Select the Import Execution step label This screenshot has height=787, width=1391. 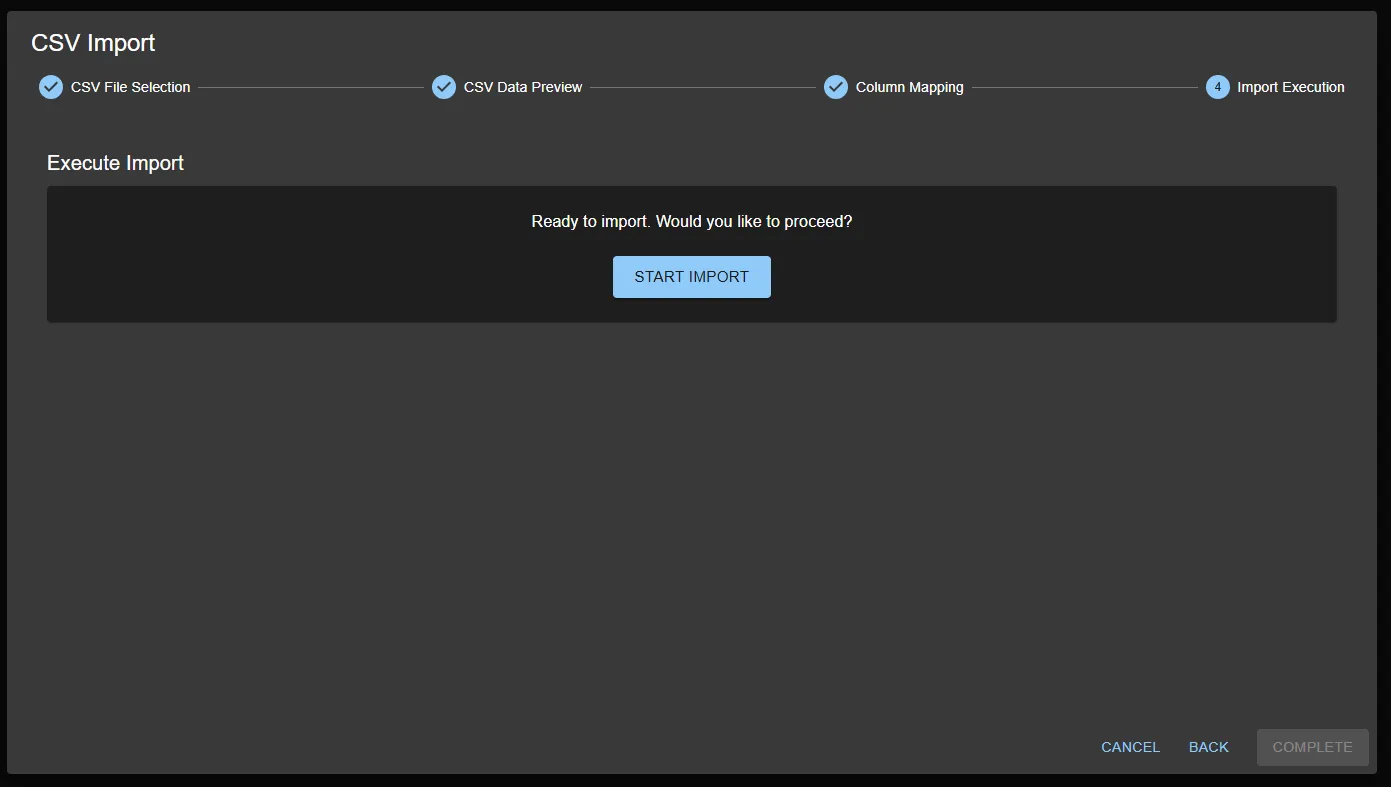click(1290, 87)
